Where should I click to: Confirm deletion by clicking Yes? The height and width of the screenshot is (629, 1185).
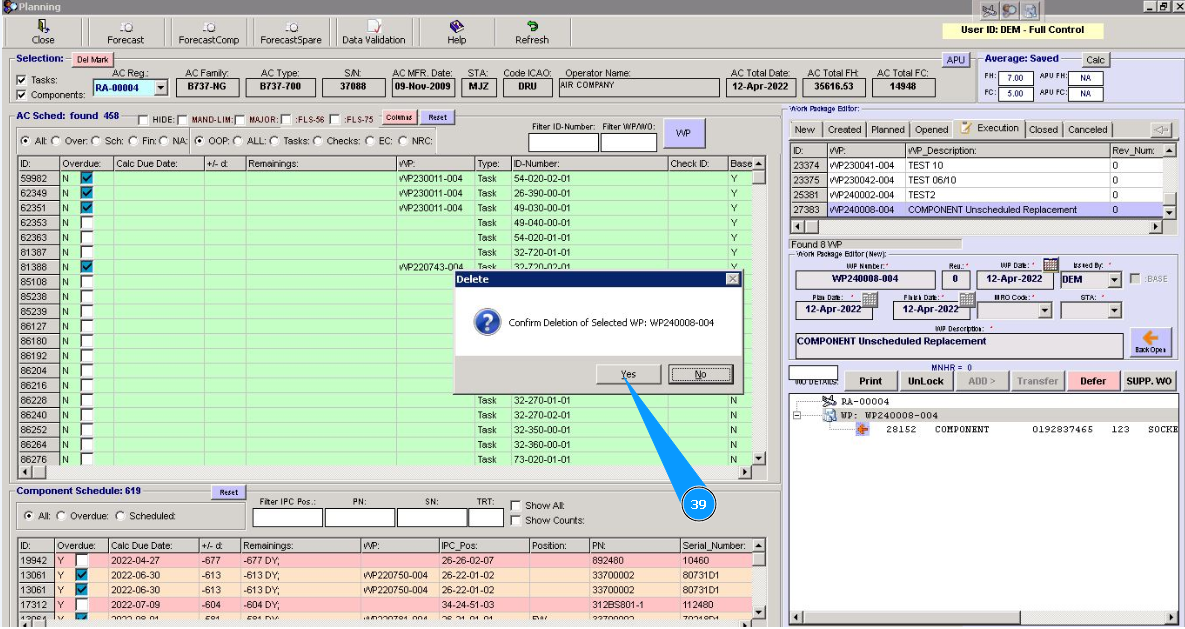click(627, 374)
